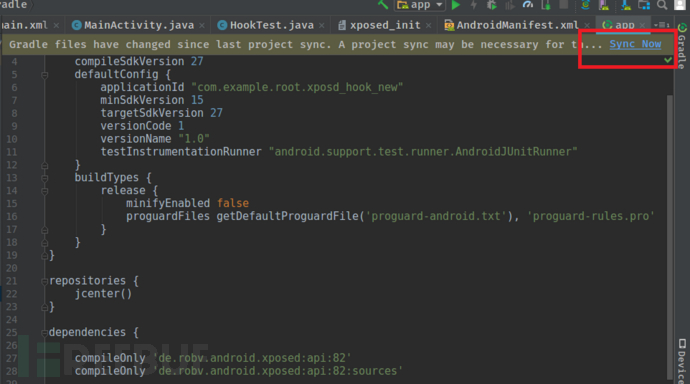The image size is (690, 384).
Task: Click the jcenter() line
Action: tap(103, 293)
